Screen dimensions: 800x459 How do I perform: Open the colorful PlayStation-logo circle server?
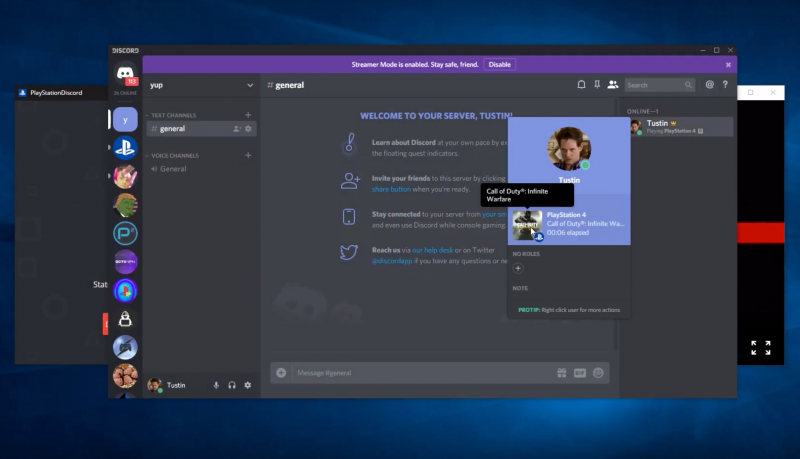tap(125, 291)
